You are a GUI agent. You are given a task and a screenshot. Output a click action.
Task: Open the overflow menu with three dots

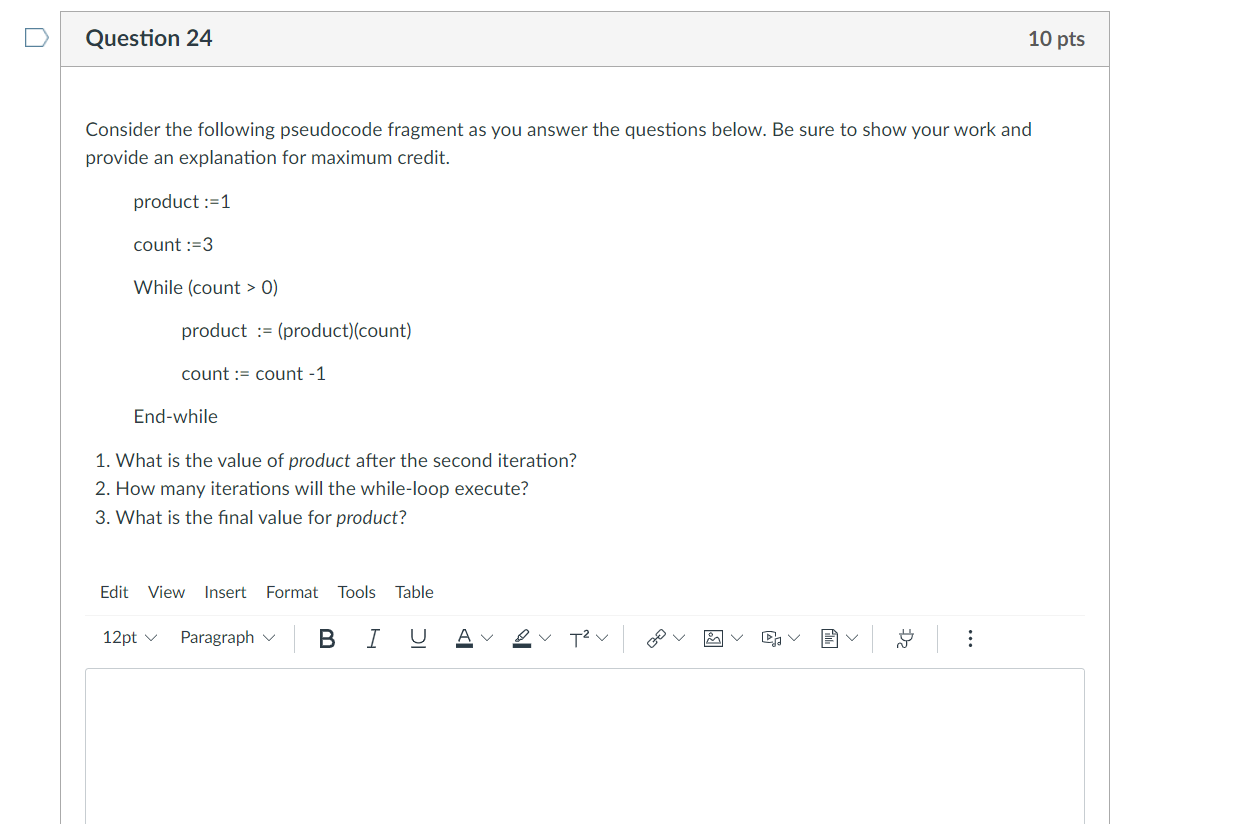(x=970, y=638)
